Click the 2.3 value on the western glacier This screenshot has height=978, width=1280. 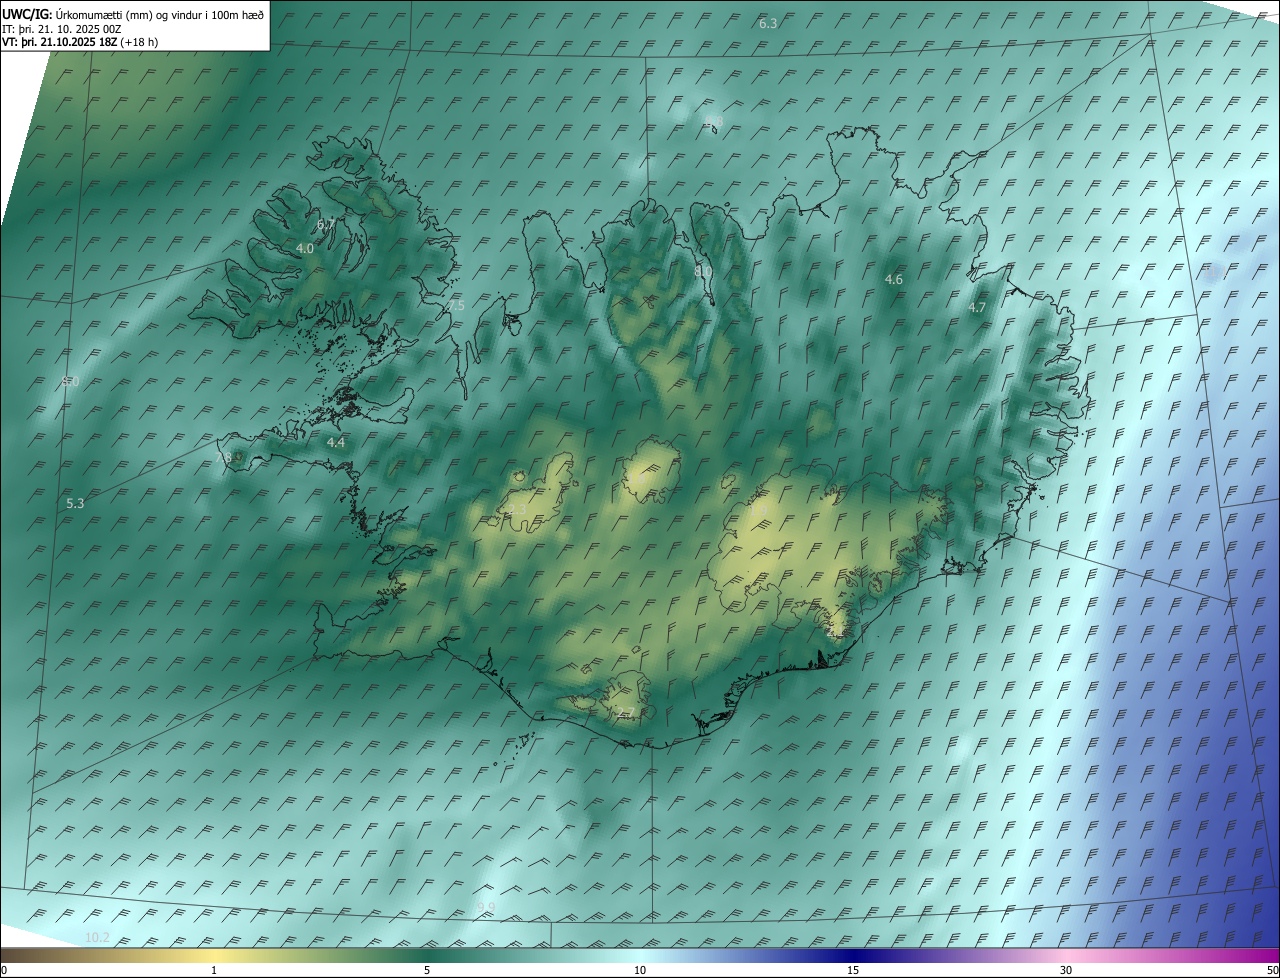pyautogui.click(x=517, y=510)
